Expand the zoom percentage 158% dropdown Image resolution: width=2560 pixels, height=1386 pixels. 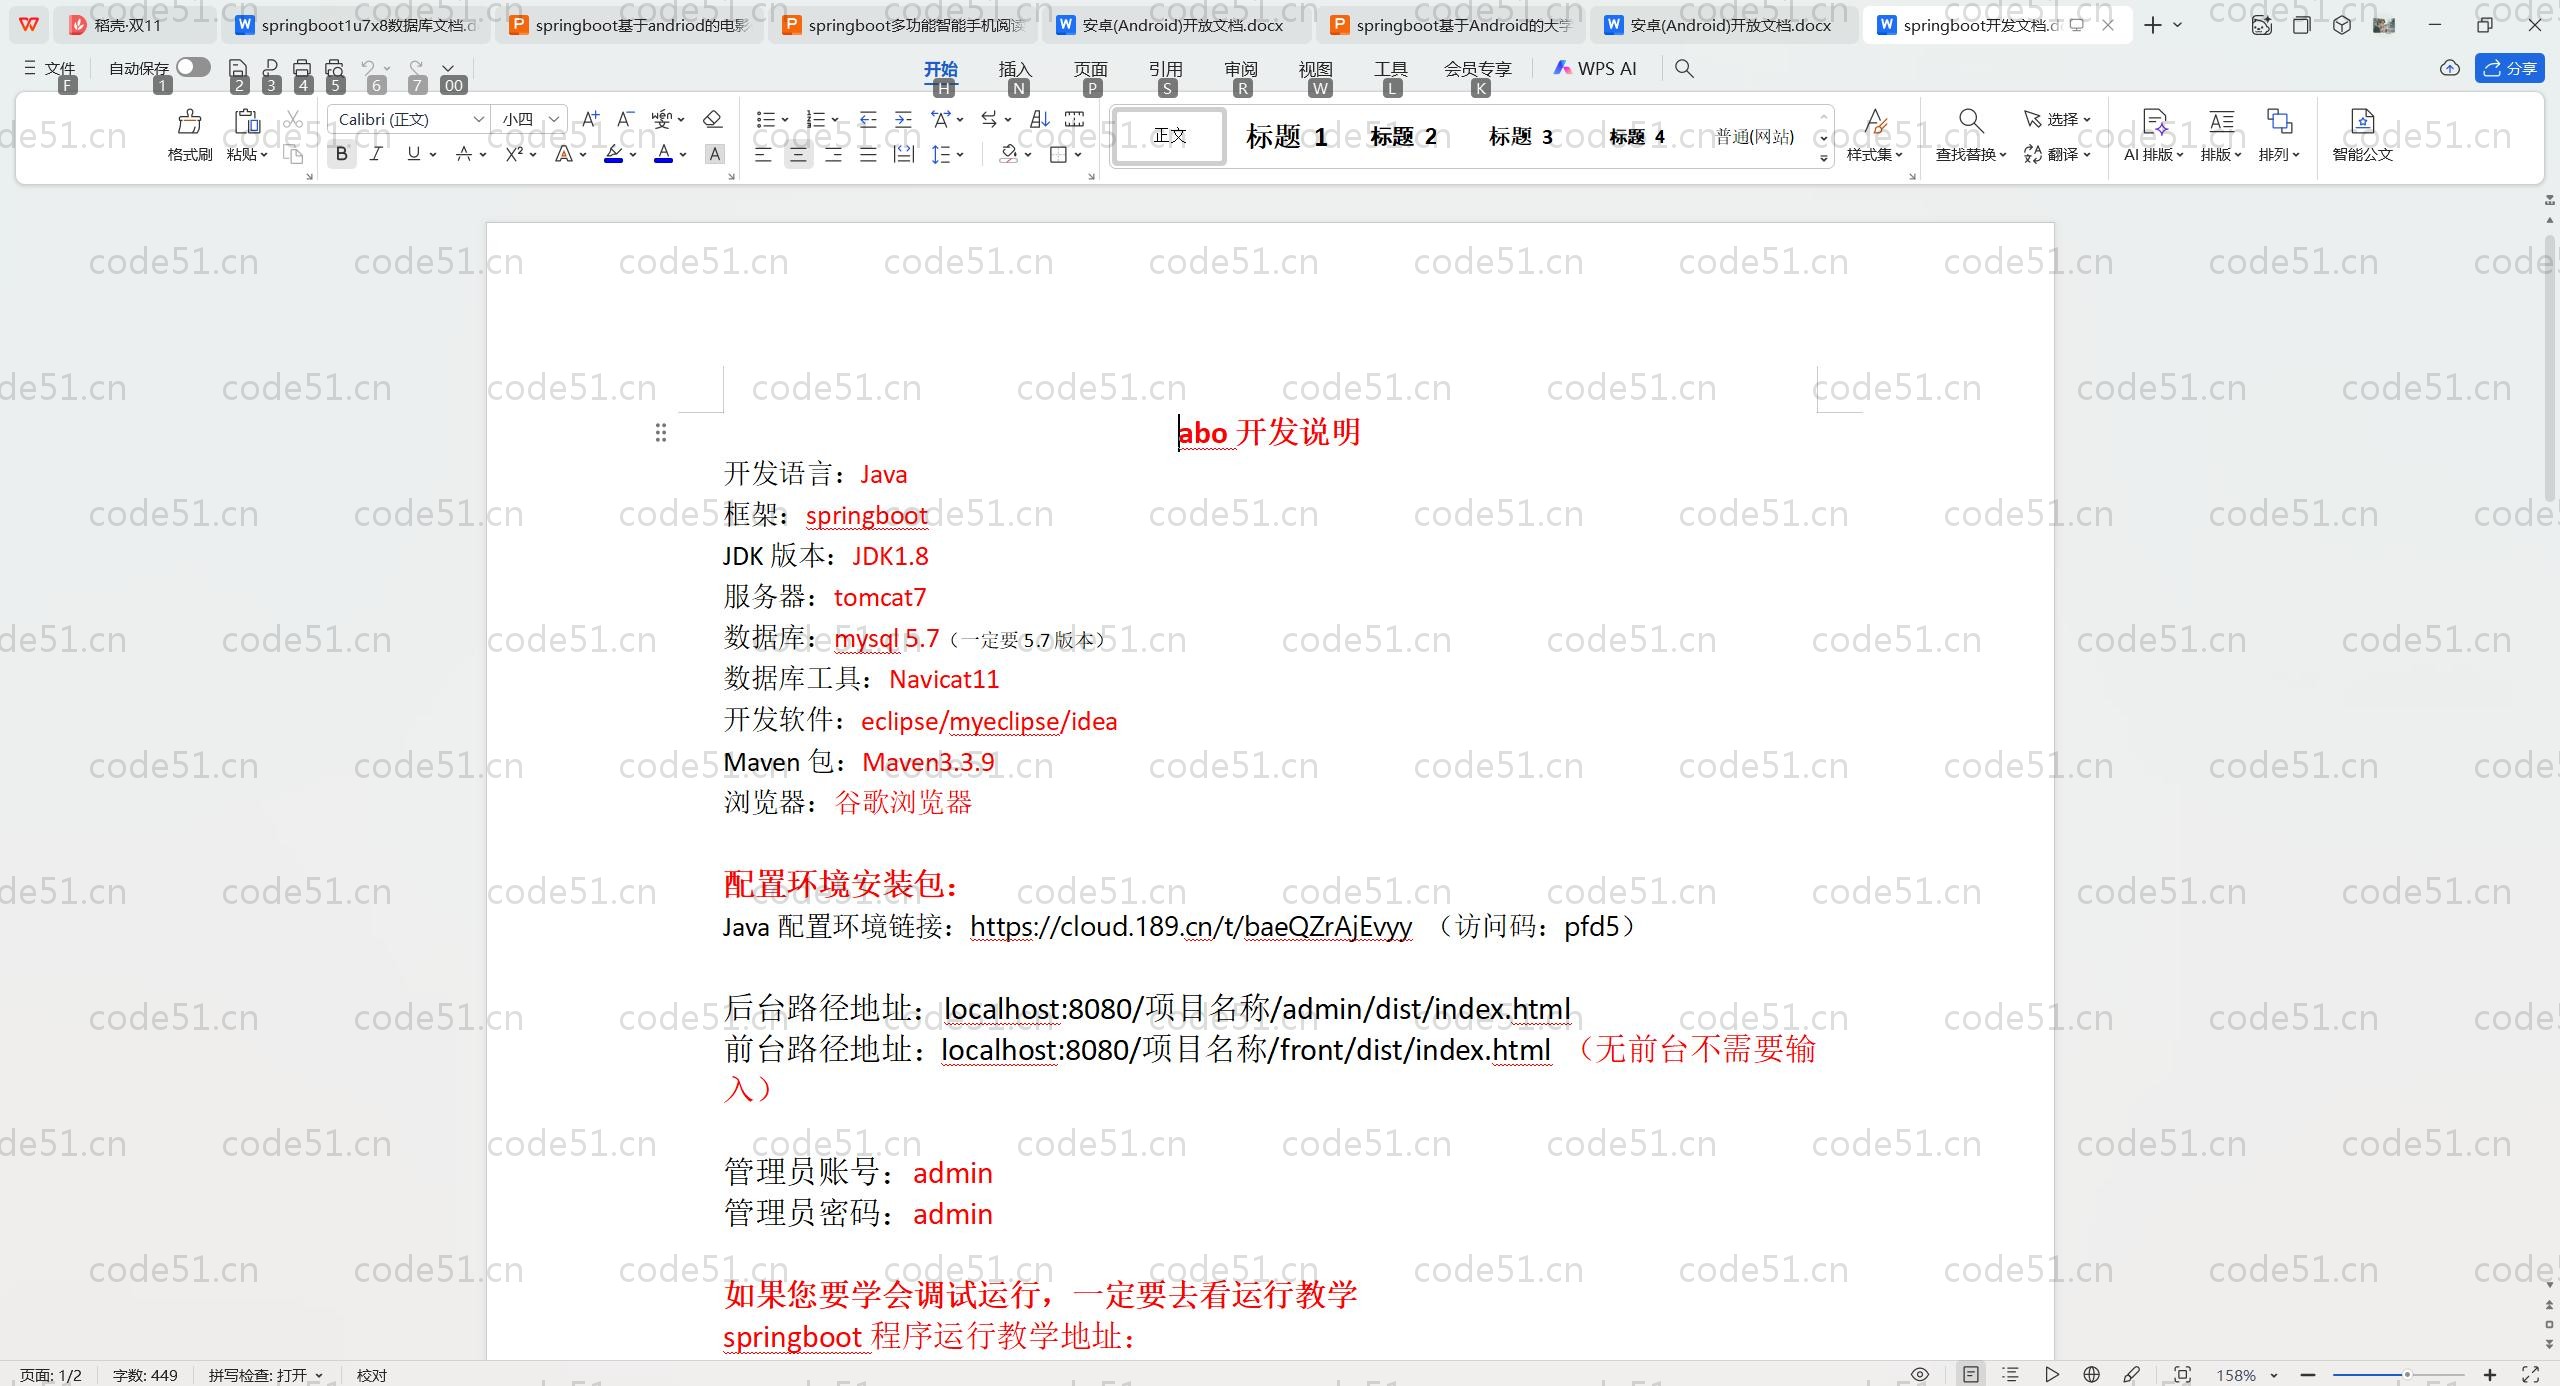pos(2274,1375)
